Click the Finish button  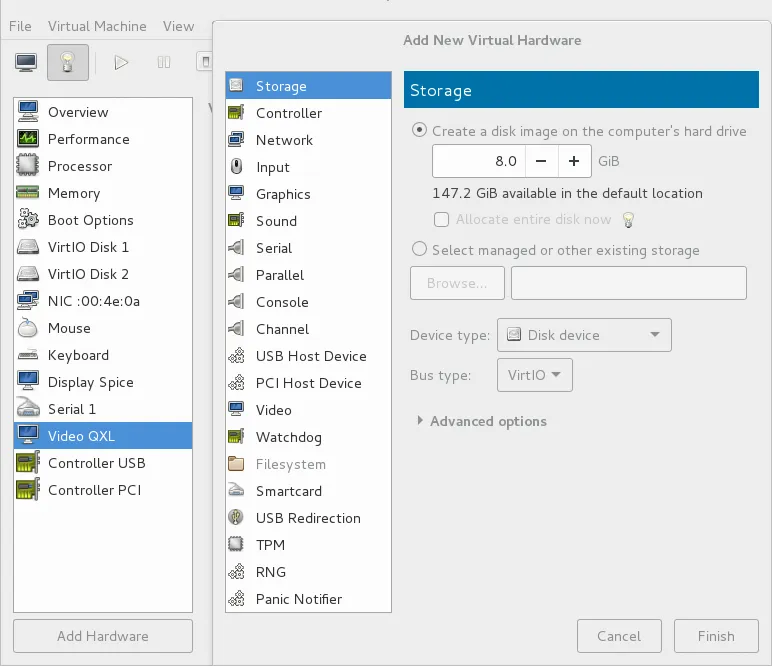716,636
